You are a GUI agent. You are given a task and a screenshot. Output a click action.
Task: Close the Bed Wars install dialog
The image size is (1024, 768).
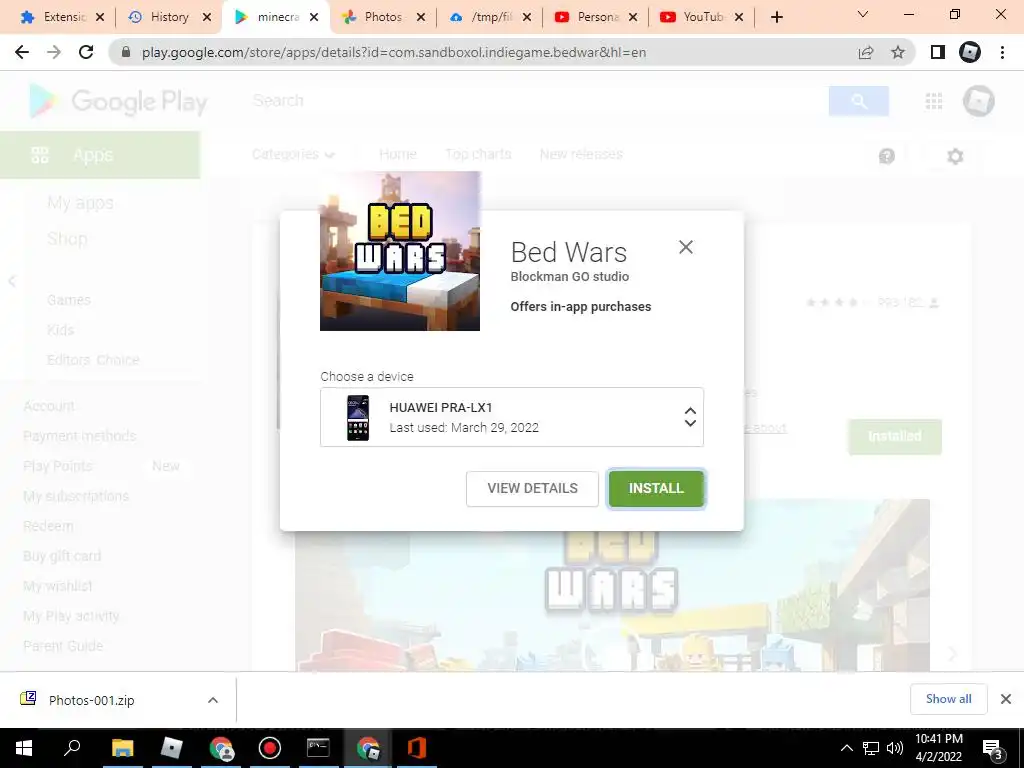click(686, 247)
